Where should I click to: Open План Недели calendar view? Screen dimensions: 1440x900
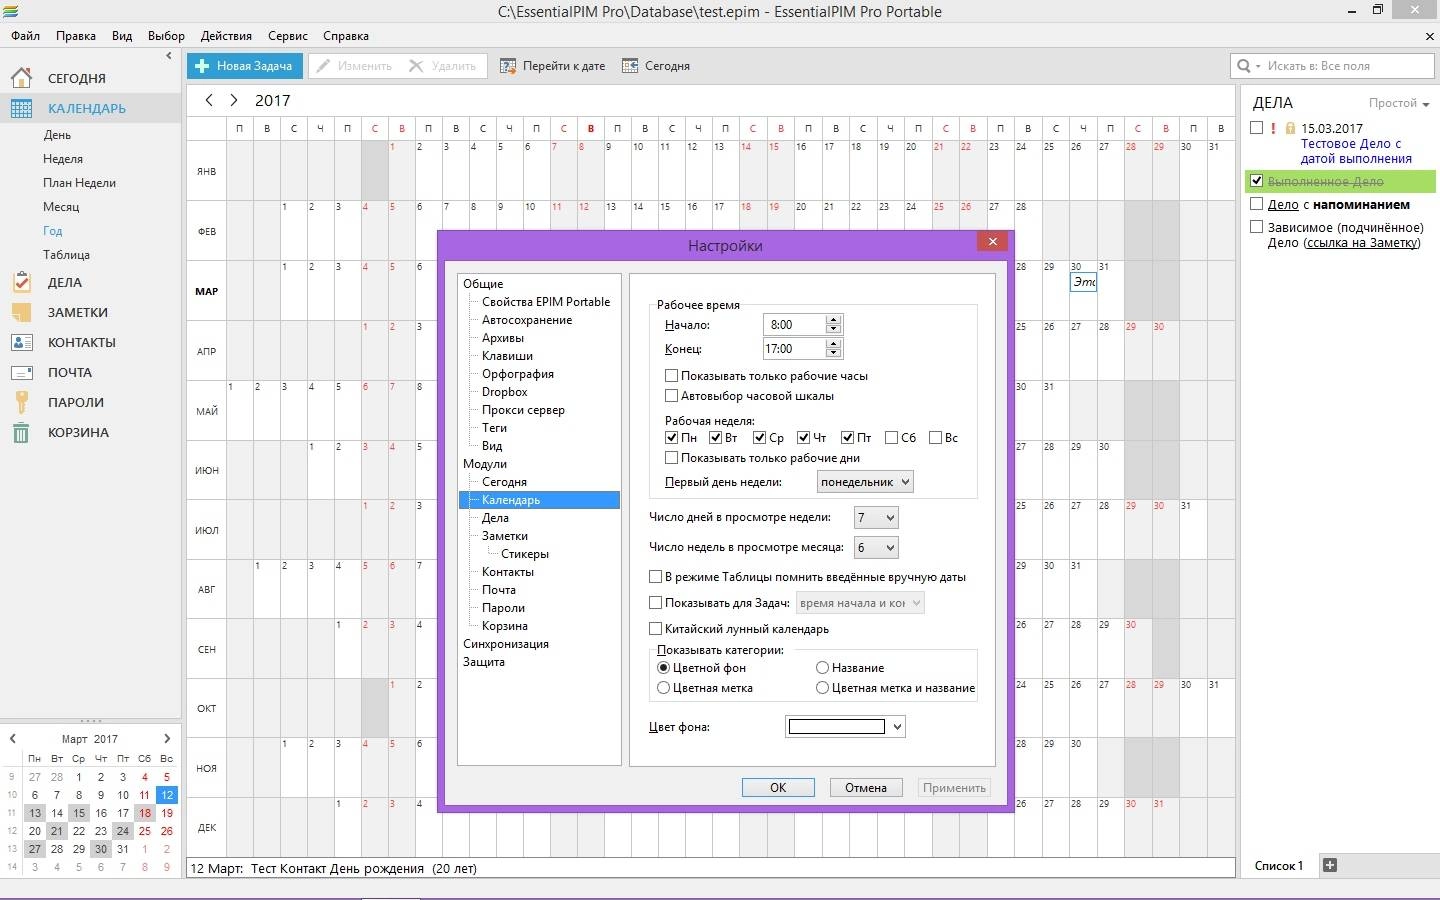(80, 183)
